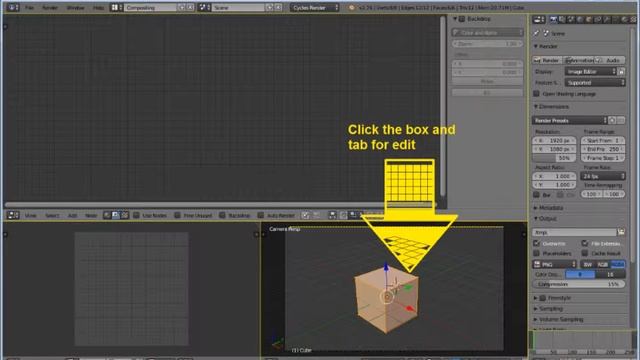
Task: Click the End Frame 250 field
Action: click(x=603, y=149)
